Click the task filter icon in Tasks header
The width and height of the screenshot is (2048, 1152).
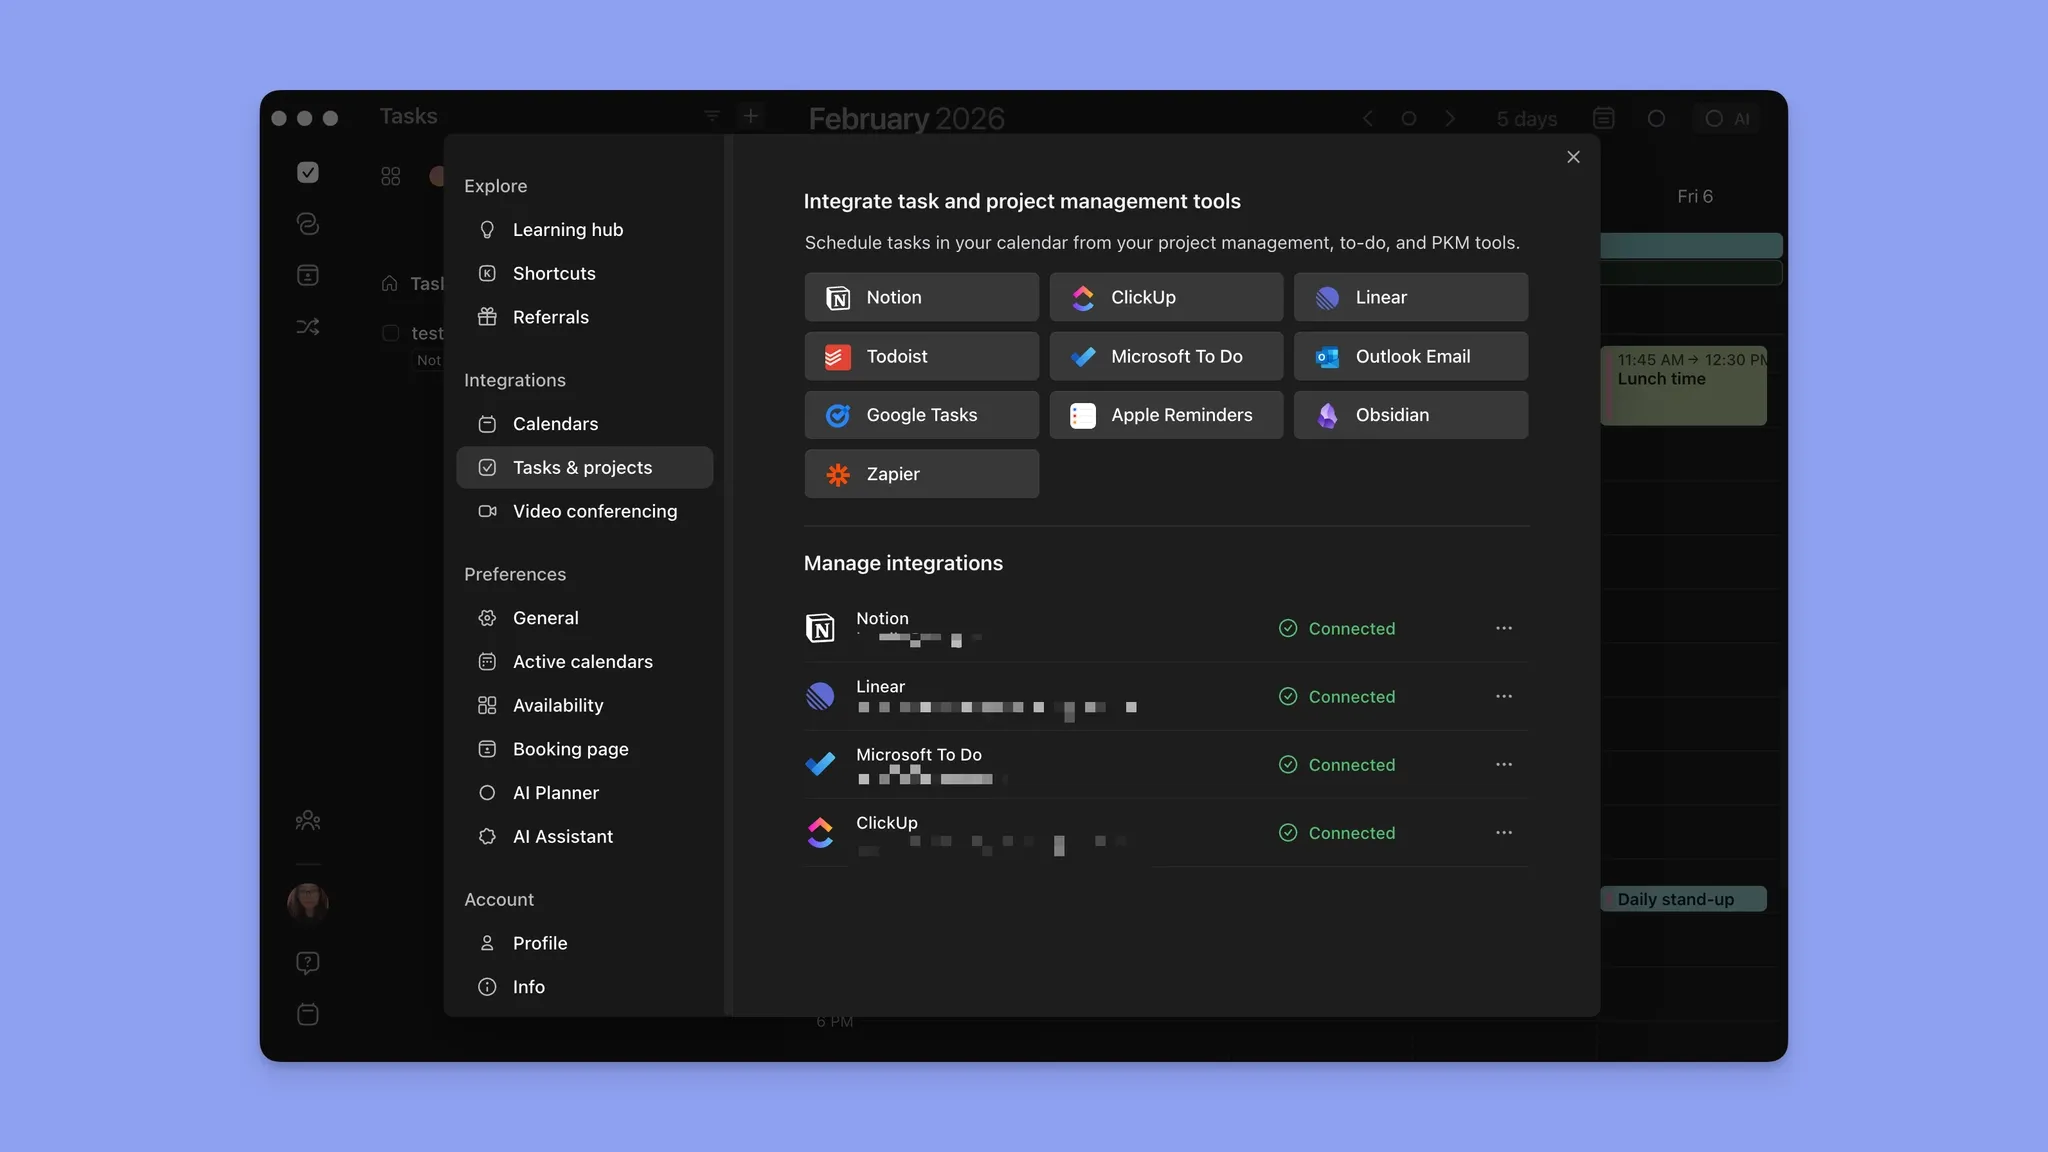[x=712, y=117]
